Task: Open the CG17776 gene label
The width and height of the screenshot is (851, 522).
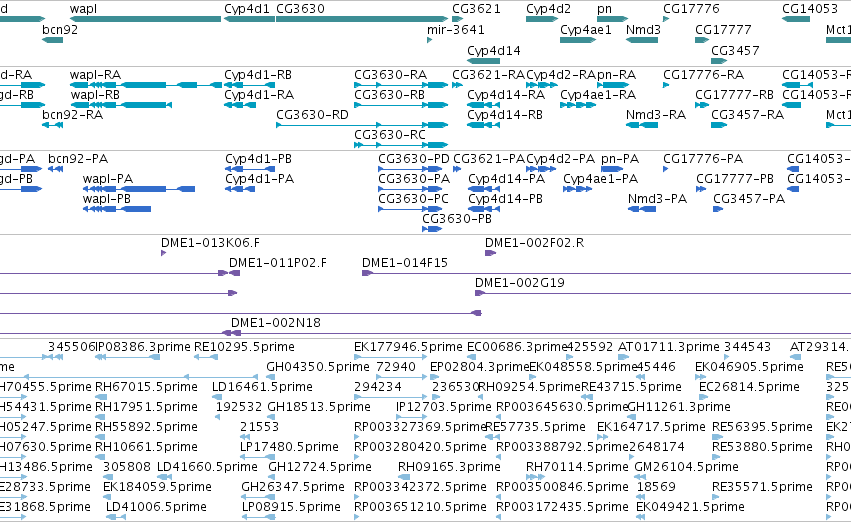Action: click(x=691, y=9)
